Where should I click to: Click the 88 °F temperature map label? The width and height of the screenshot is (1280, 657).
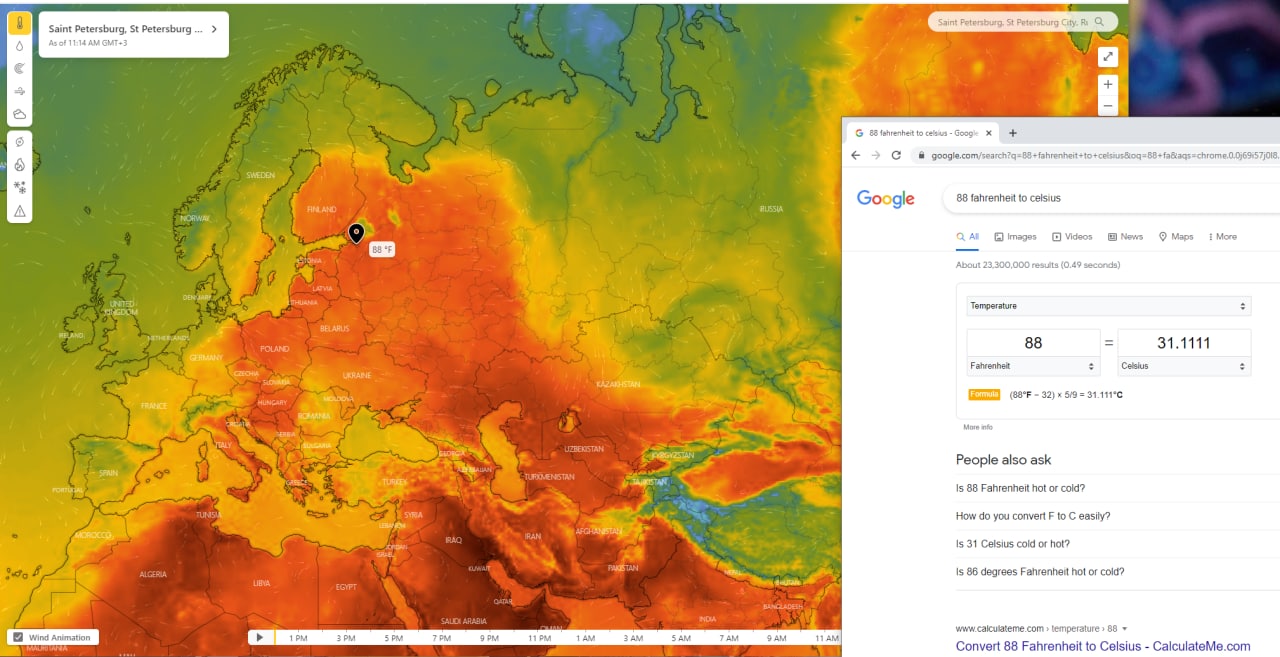click(382, 249)
